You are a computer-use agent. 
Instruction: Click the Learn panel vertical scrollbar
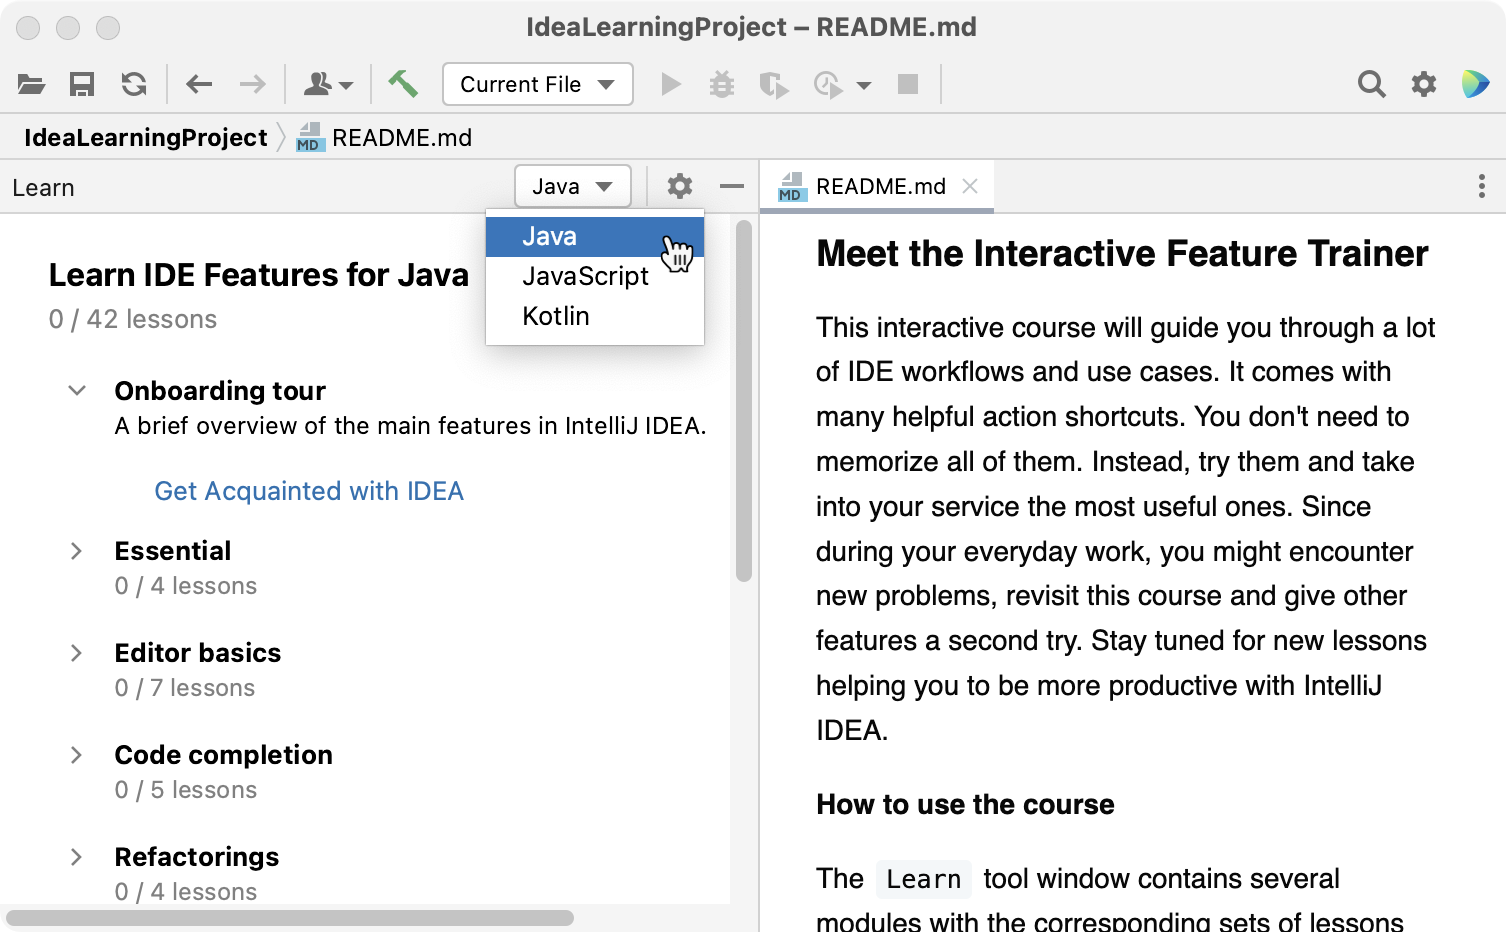point(743,400)
